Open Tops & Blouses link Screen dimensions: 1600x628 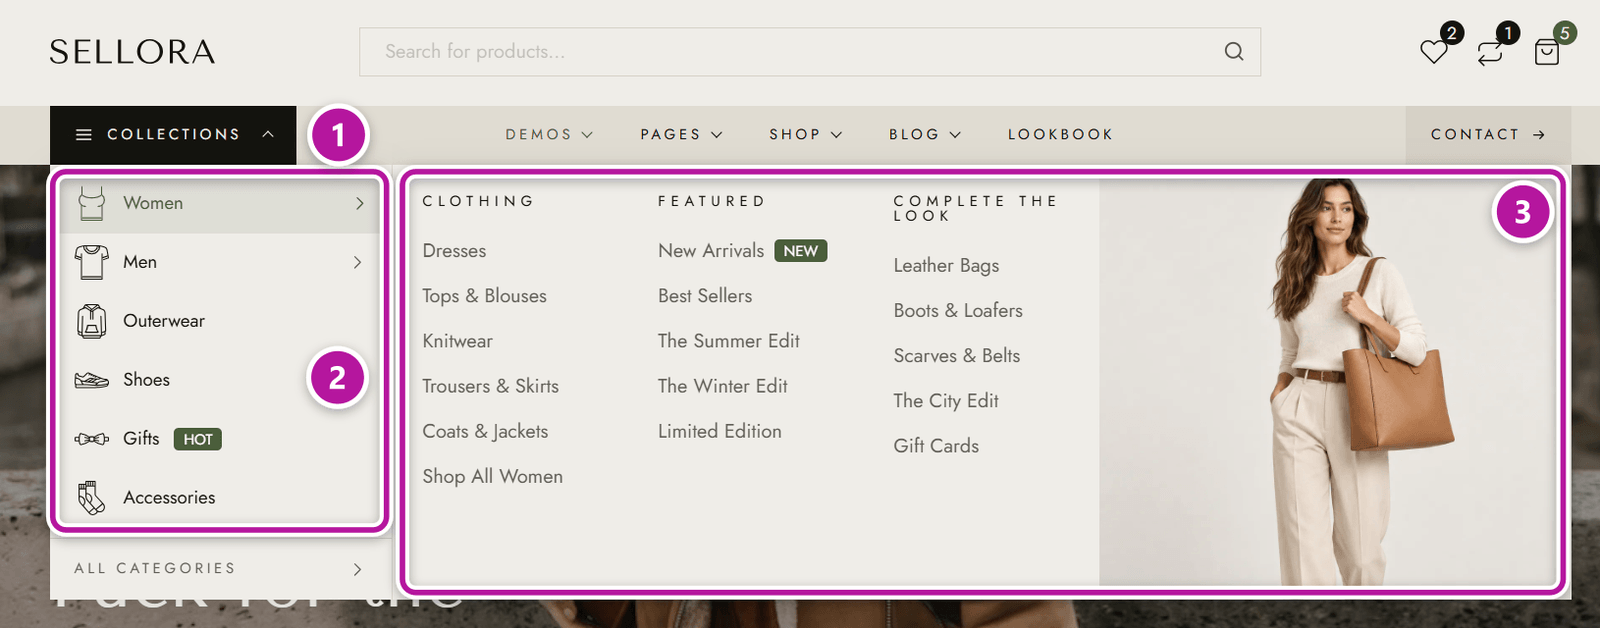coord(484,296)
